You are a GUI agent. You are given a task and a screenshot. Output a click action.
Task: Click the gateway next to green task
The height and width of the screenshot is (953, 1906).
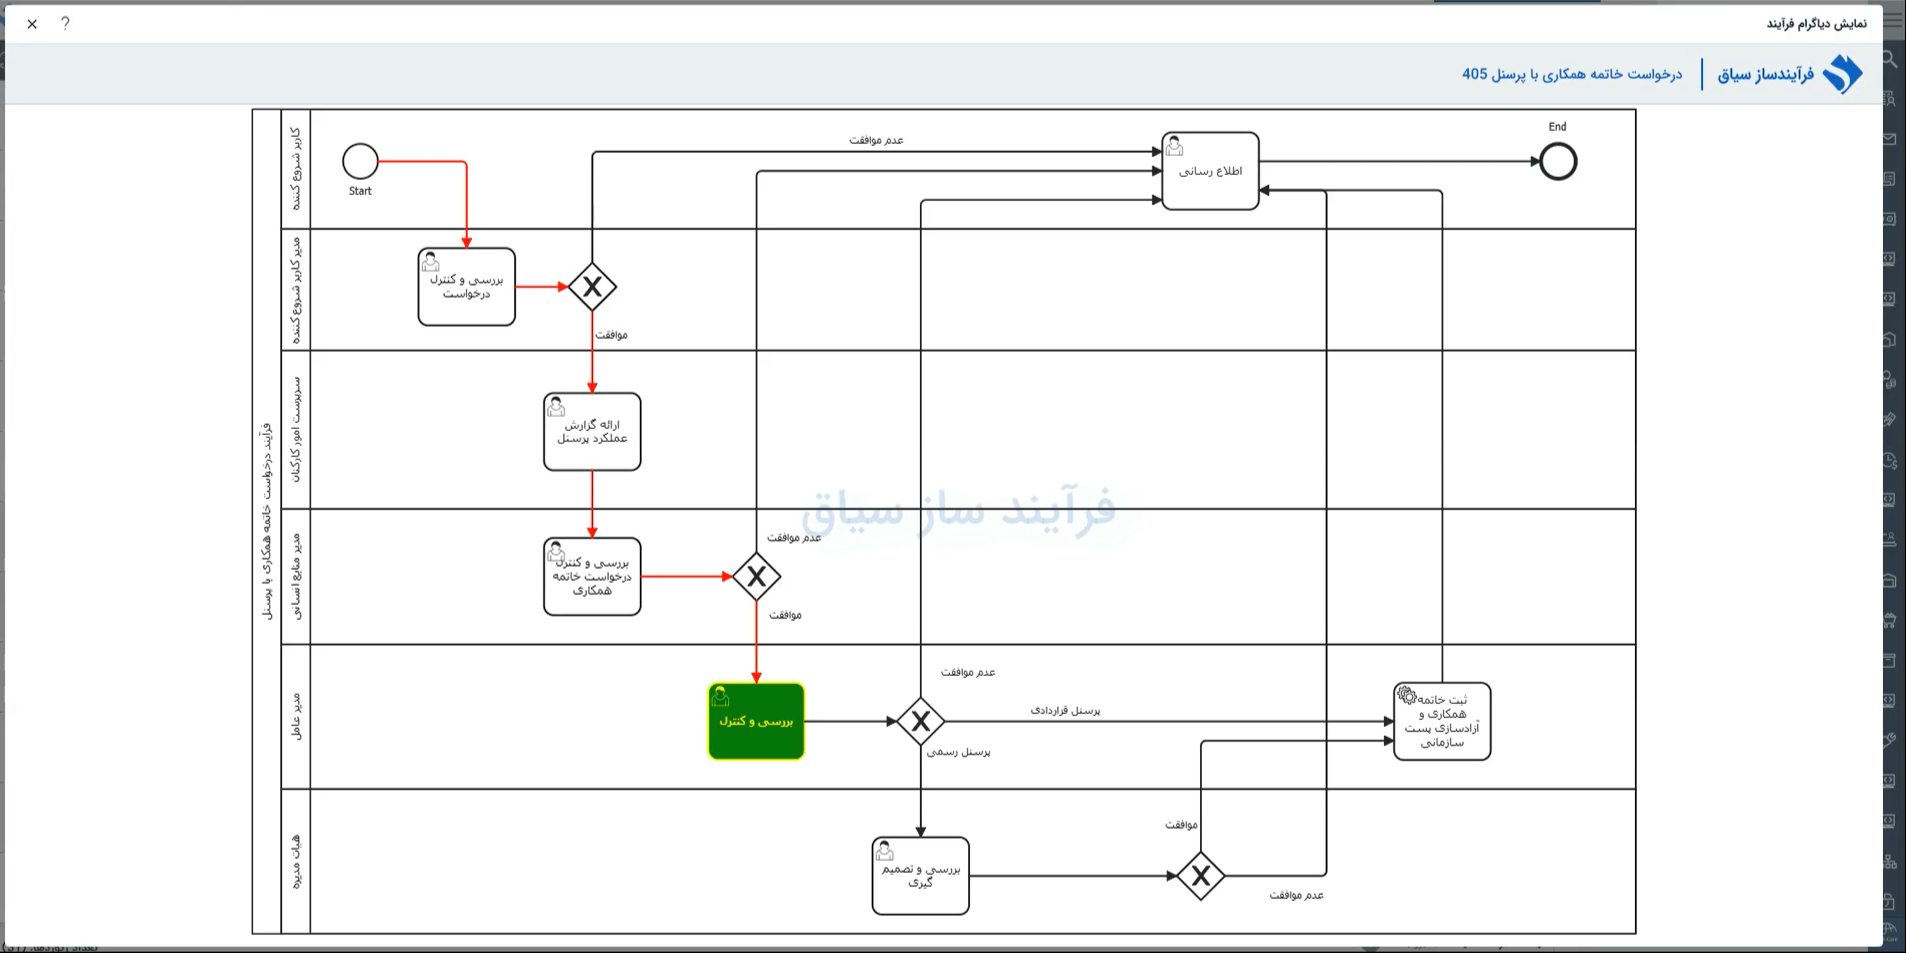point(920,721)
